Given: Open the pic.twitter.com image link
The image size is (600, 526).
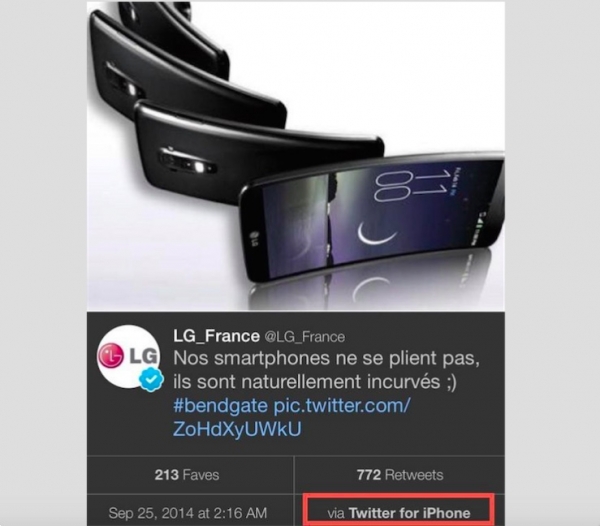Looking at the screenshot, I should 341,405.
